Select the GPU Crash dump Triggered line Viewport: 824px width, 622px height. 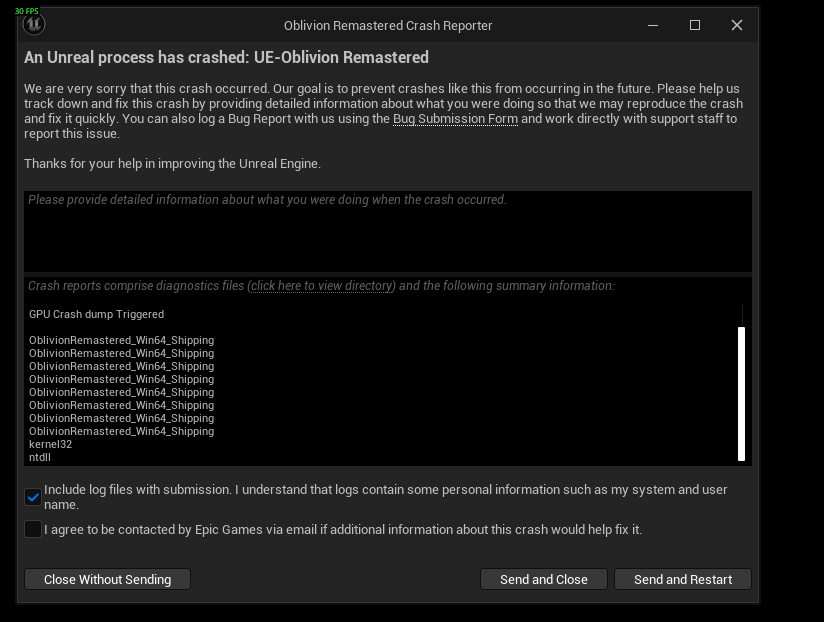96,314
